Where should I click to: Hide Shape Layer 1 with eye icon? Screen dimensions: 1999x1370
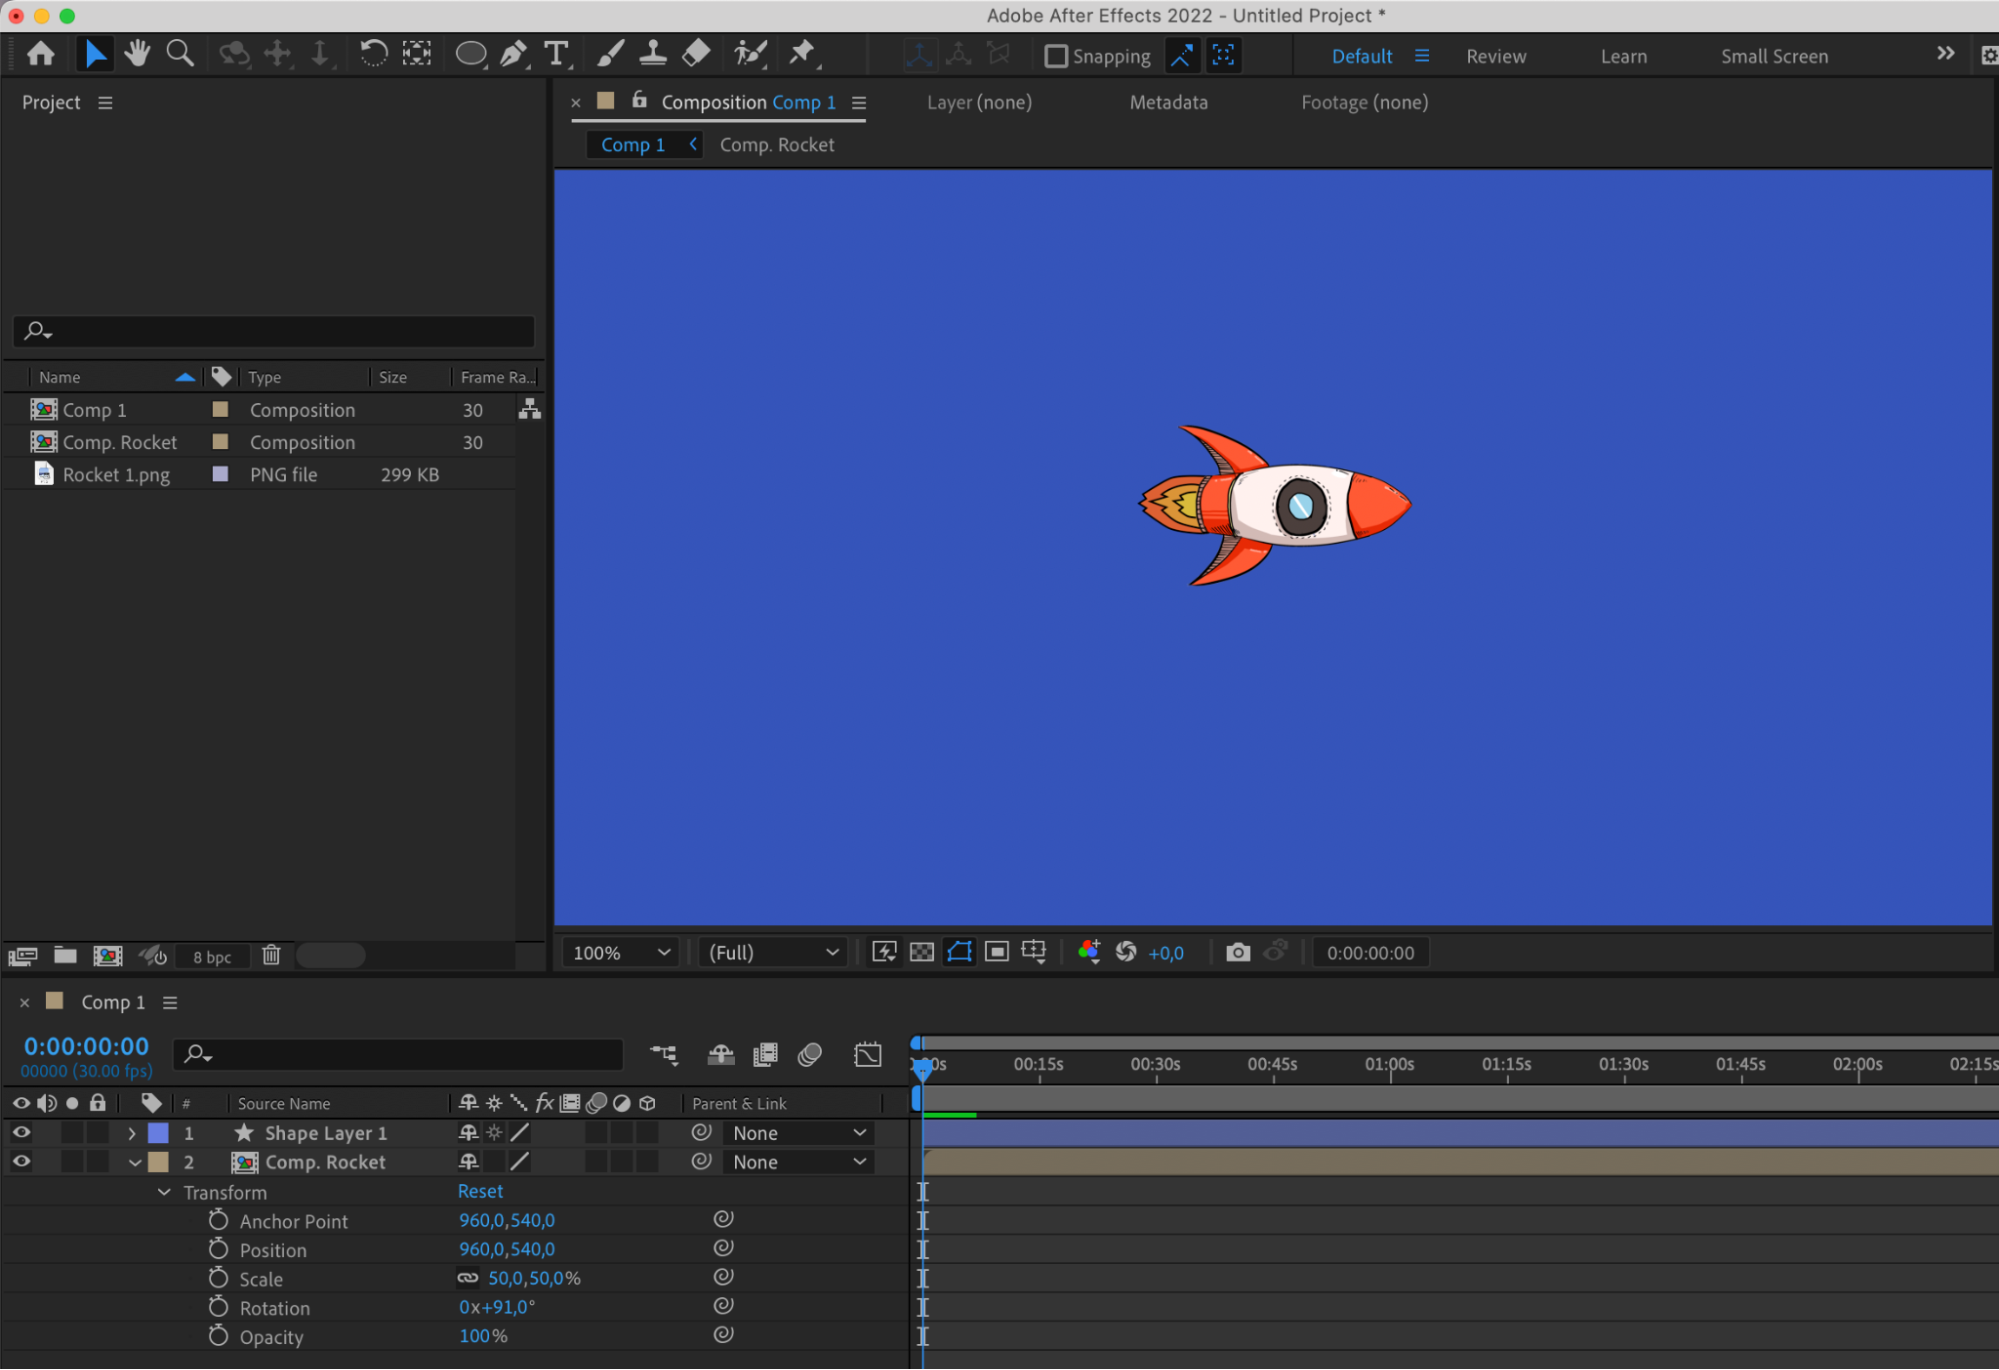pos(21,1132)
